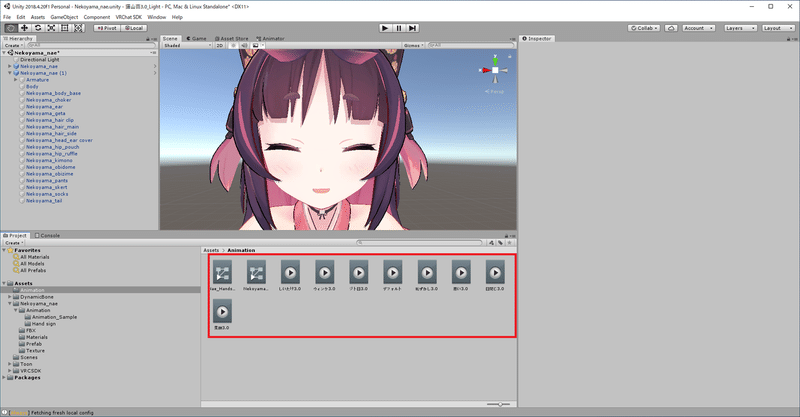Open Project panel Create dropdown
This screenshot has height=417, width=800.
pos(14,243)
